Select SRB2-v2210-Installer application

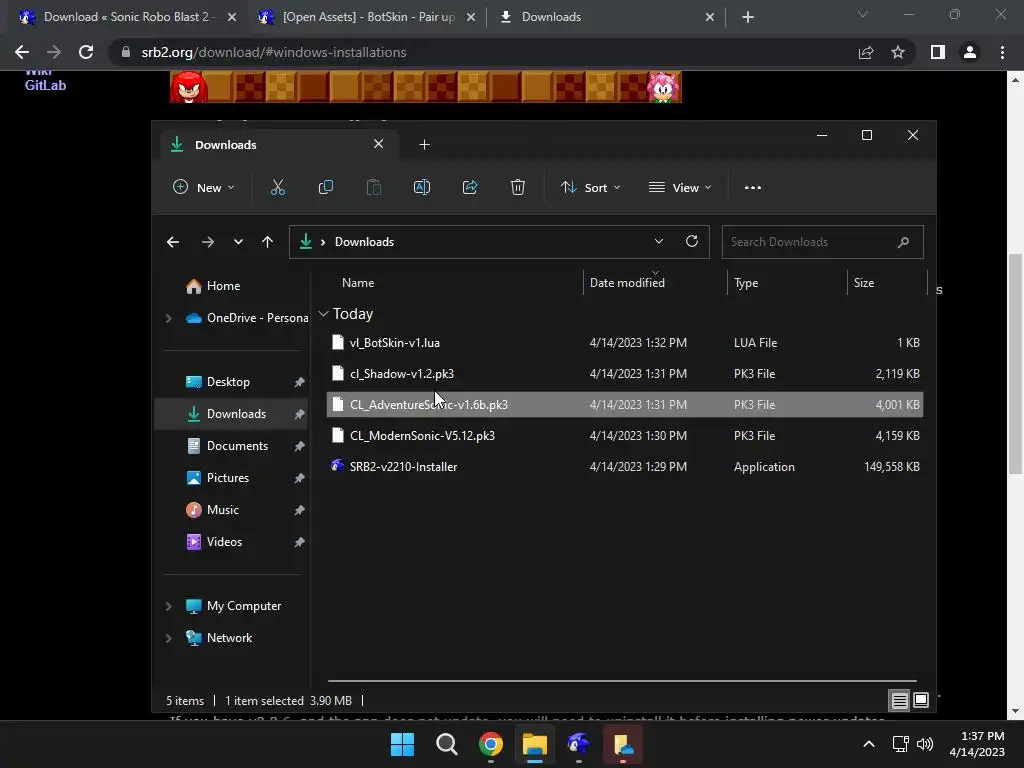click(624, 467)
